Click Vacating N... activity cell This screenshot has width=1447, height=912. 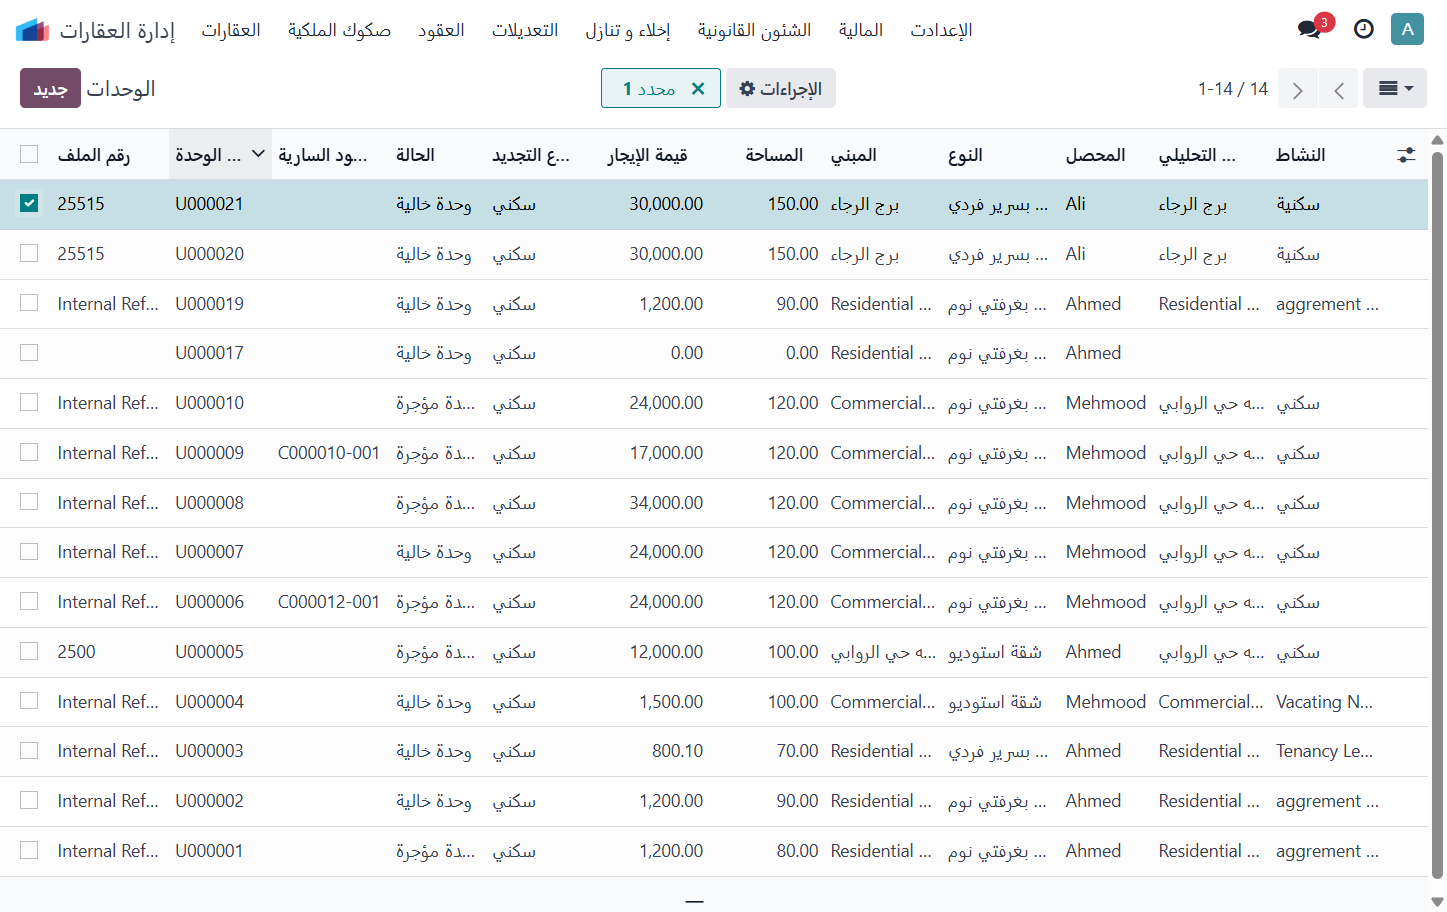pyautogui.click(x=1324, y=702)
